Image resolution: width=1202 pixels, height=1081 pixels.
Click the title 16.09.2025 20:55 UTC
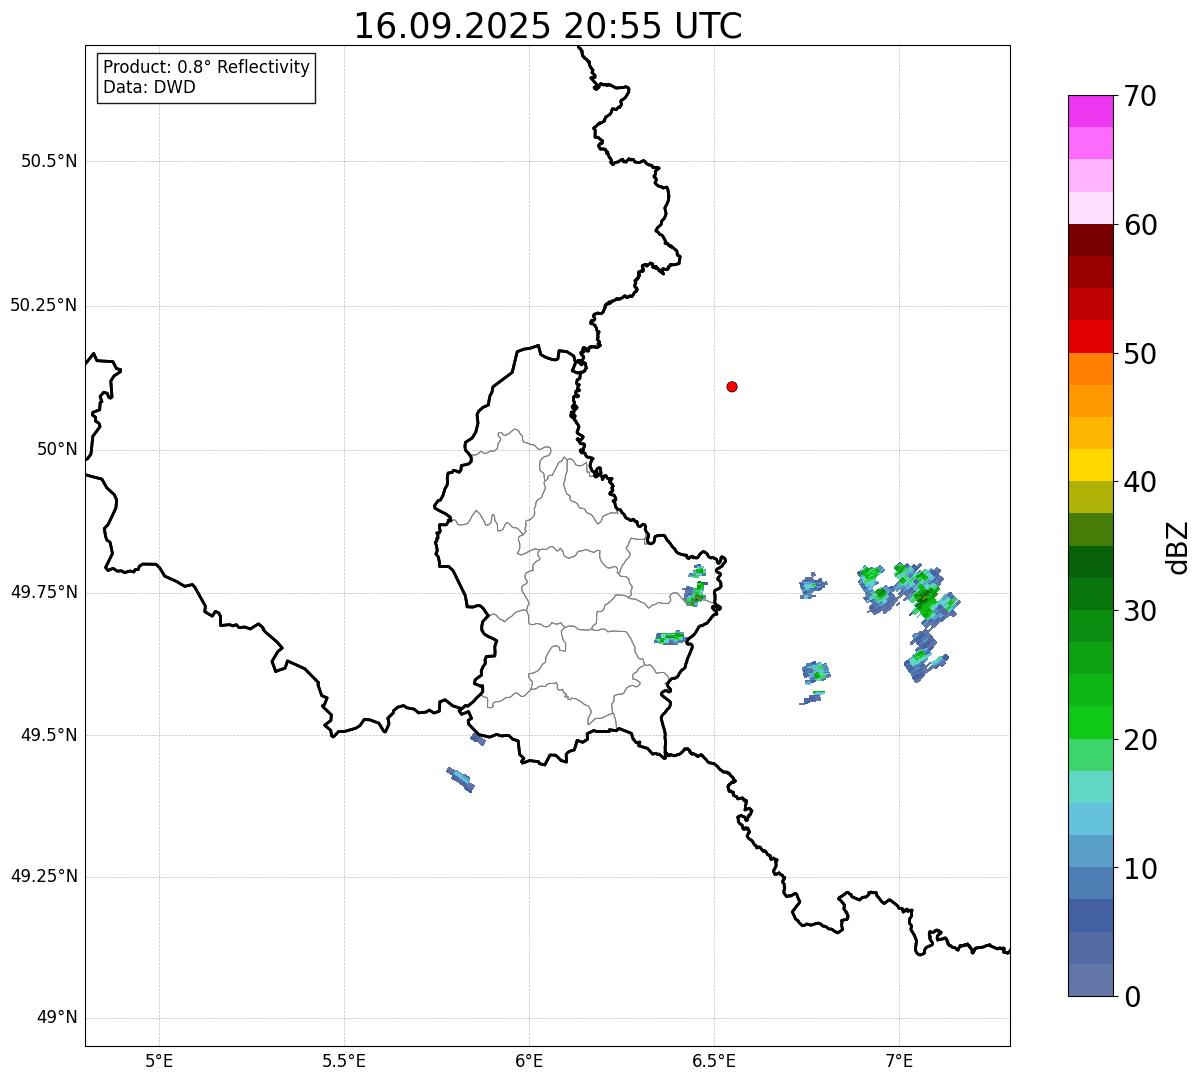coord(548,26)
